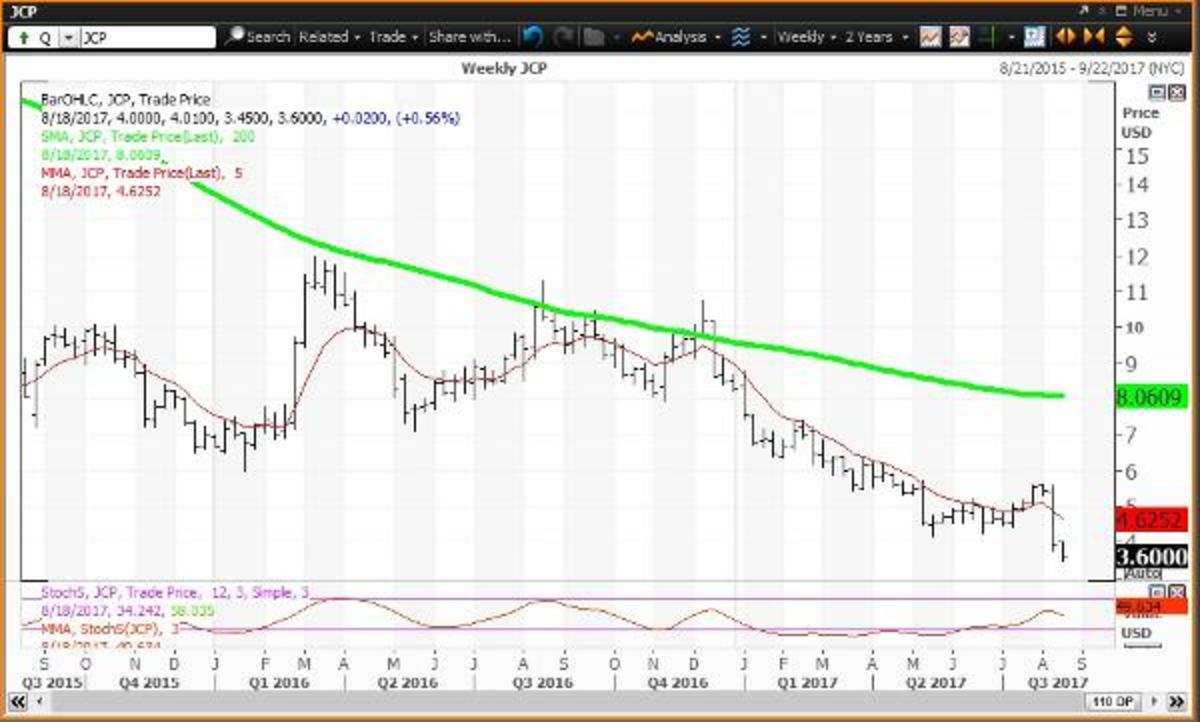
Task: Expand the chart type dropdown arrow
Action: (x=1011, y=37)
